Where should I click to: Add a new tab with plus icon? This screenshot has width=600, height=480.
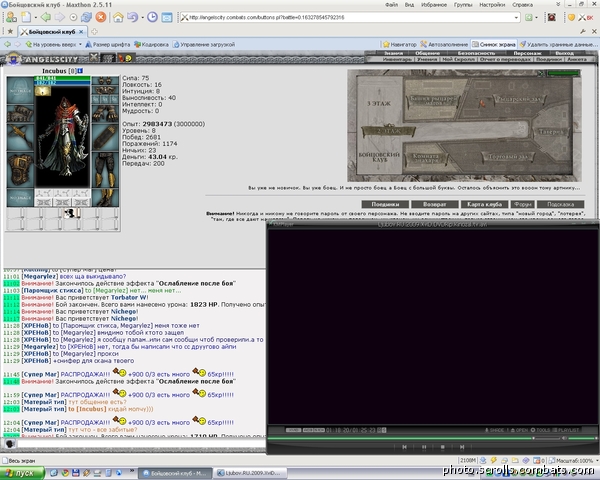[x=94, y=32]
